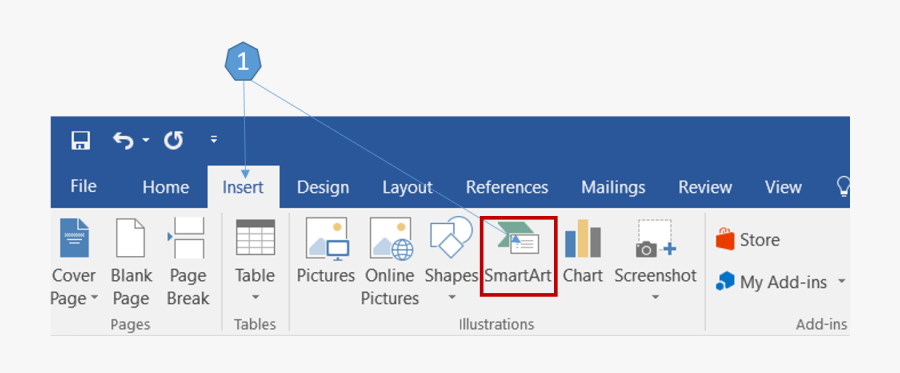Screen dimensions: 900x373
Task: Open the View tab
Action: pyautogui.click(x=783, y=187)
